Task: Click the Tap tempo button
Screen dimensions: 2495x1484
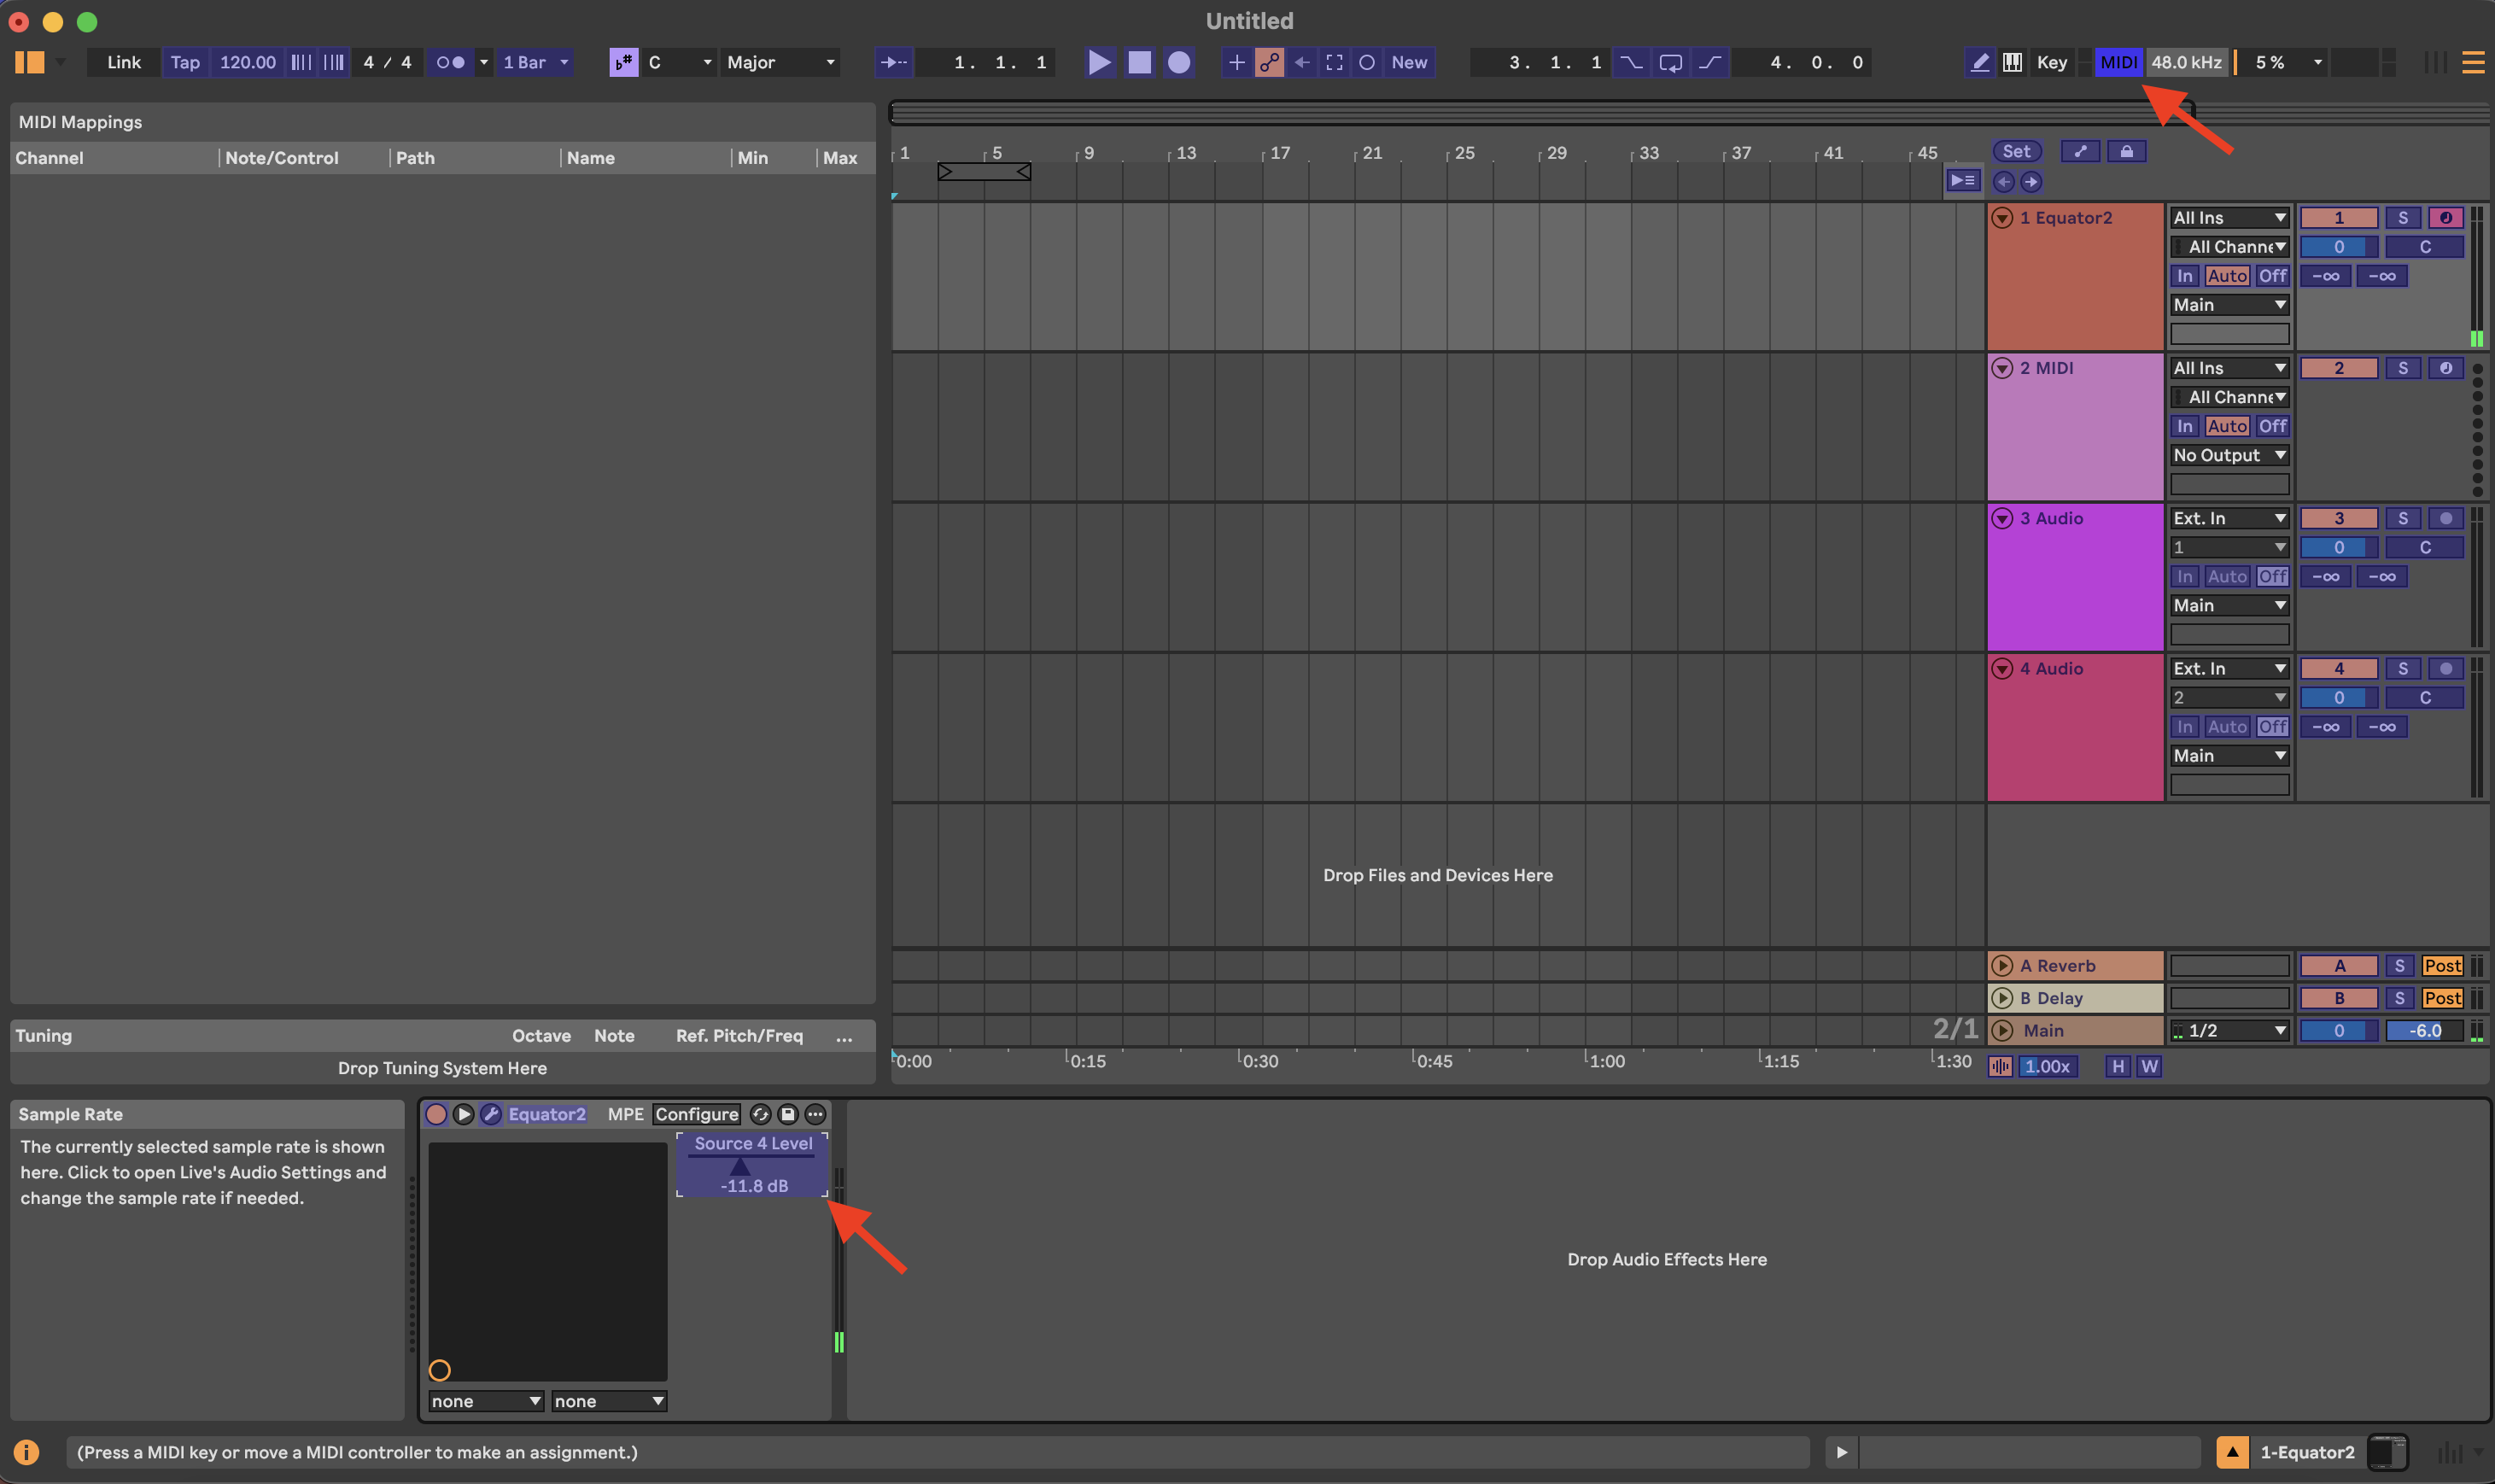Action: point(185,62)
